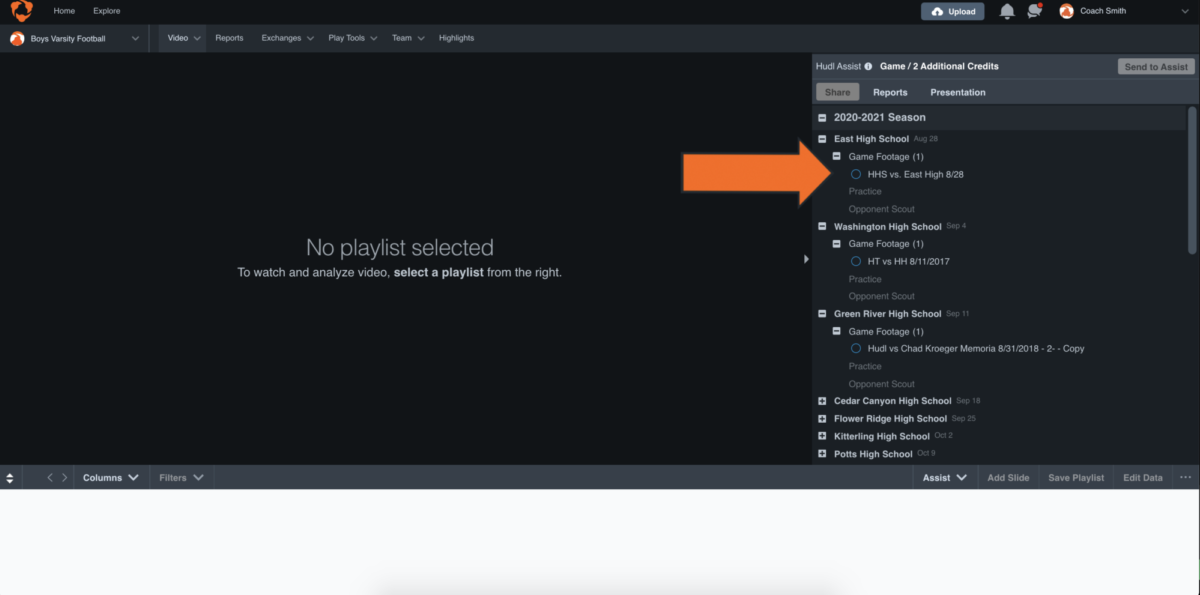
Task: Select the Hudl vs Chad Kroeger Memoria radio button
Action: [x=855, y=348]
